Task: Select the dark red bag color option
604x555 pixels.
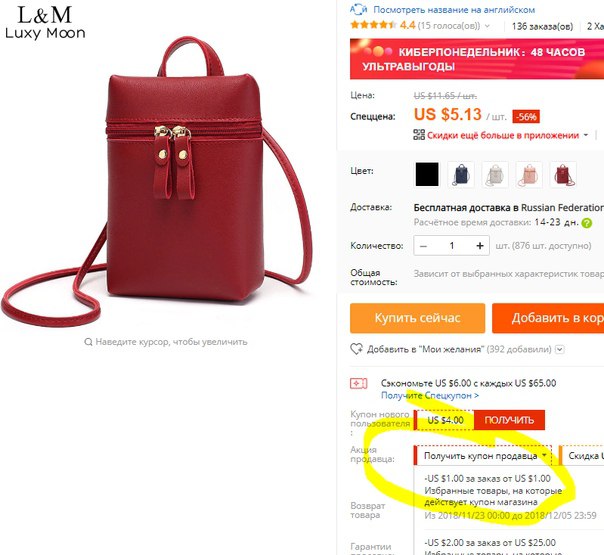Action: coord(563,174)
